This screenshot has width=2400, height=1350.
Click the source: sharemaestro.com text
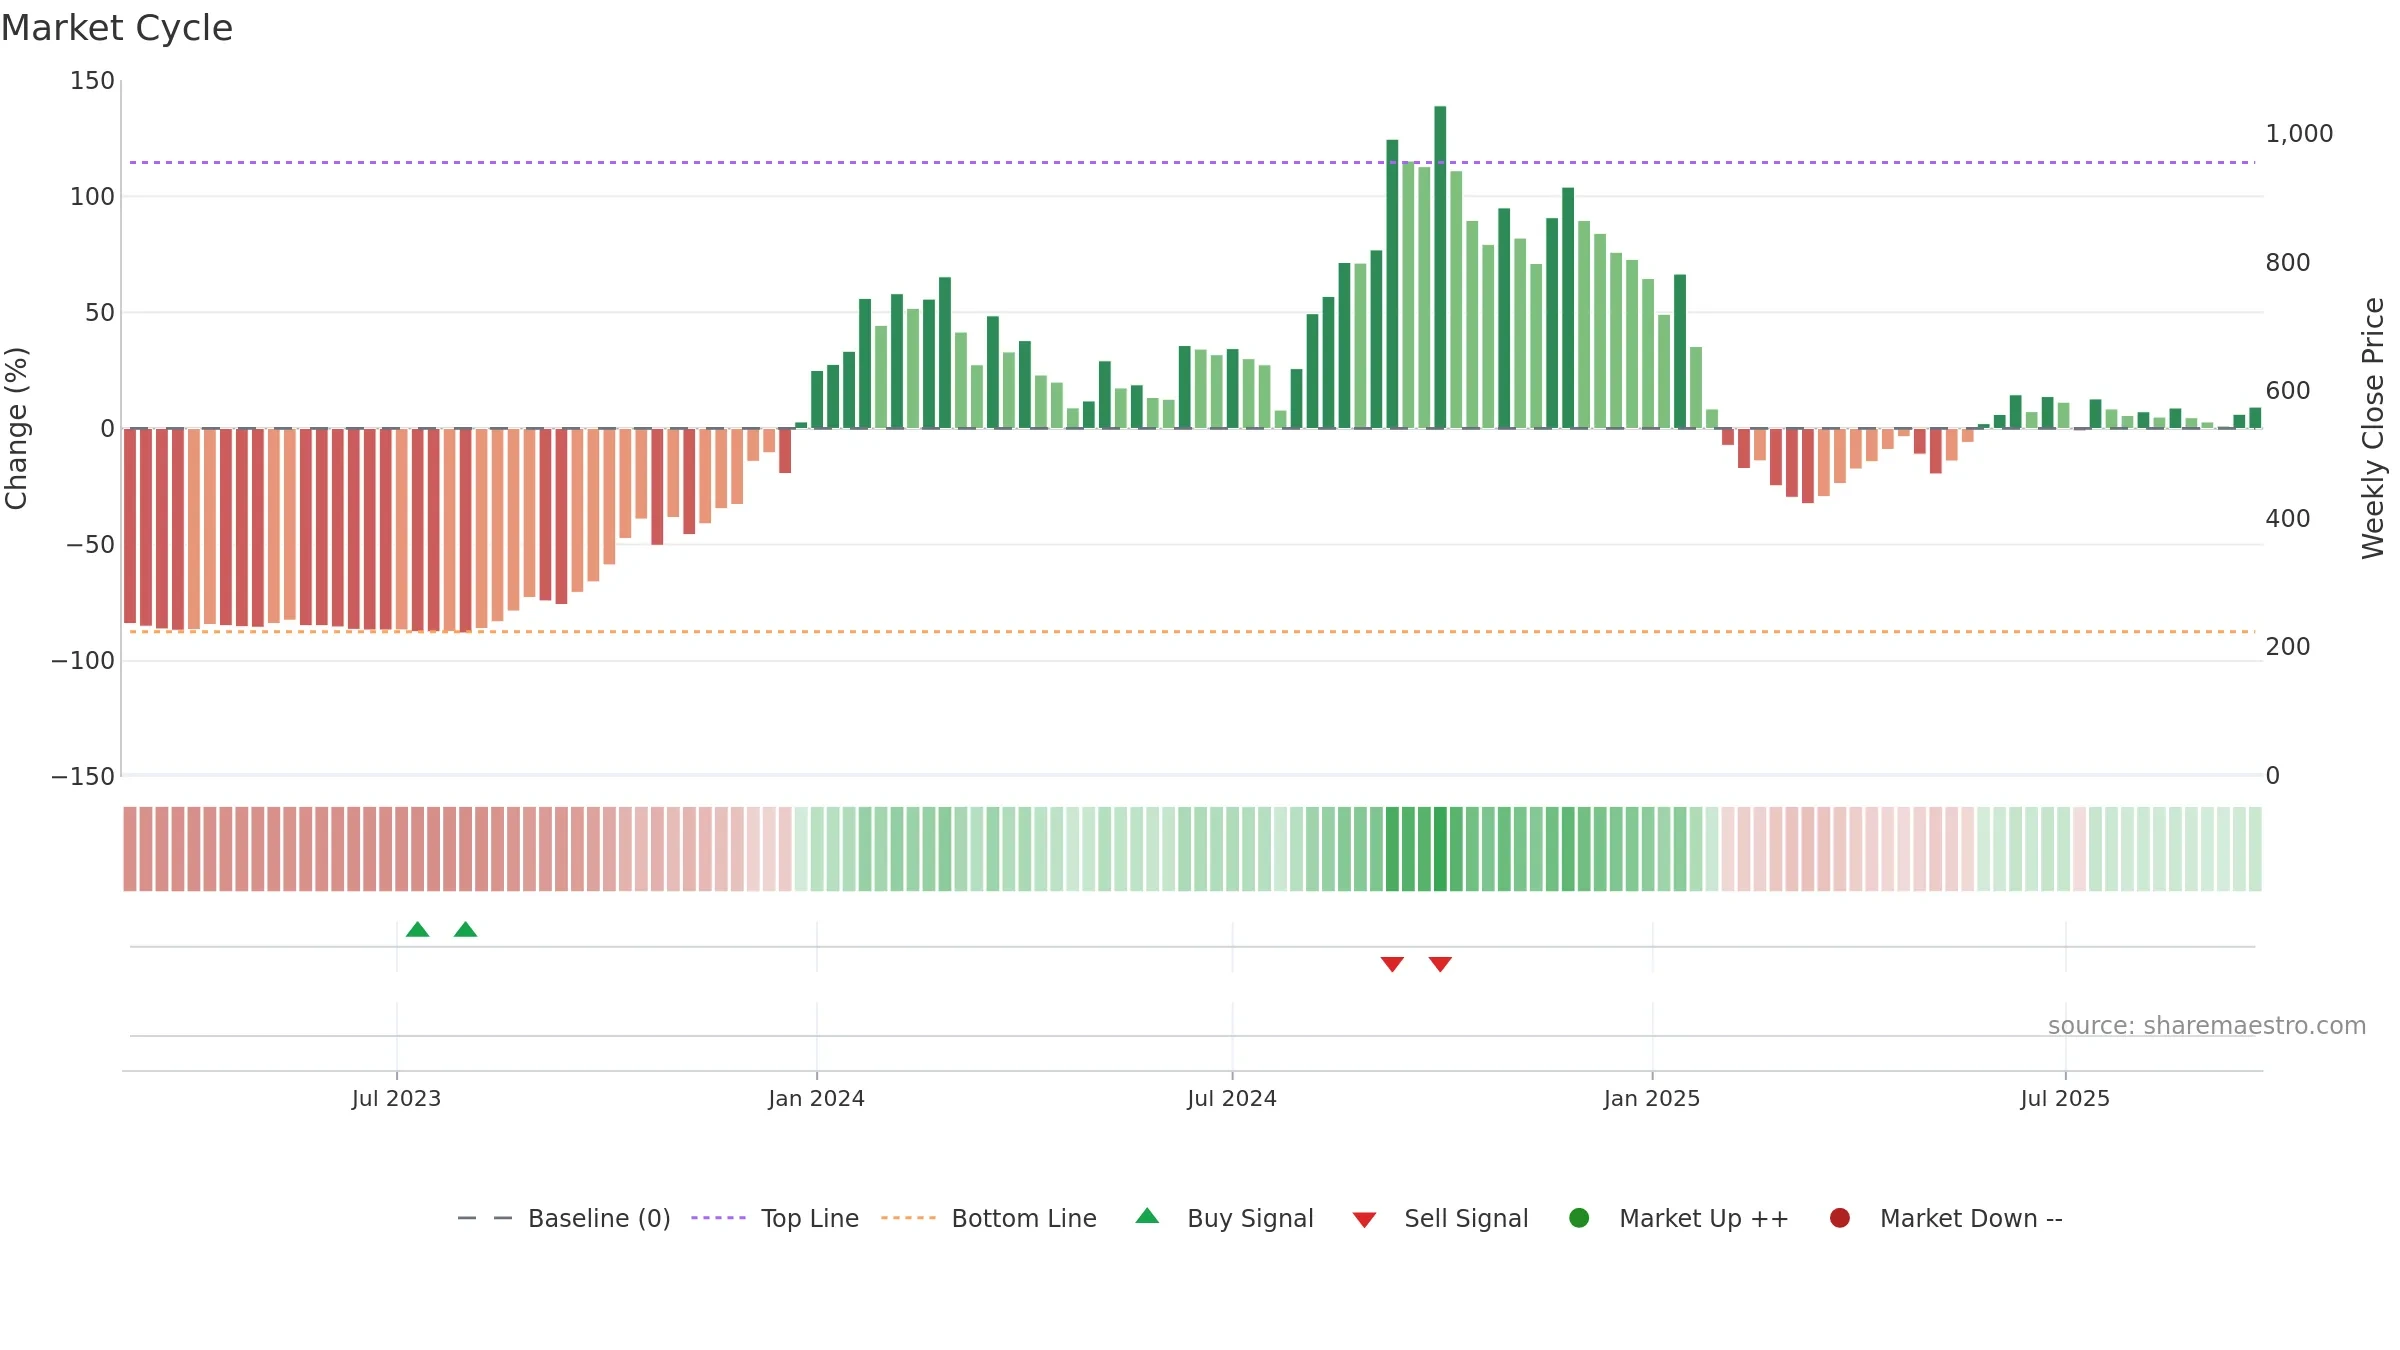[2207, 1025]
